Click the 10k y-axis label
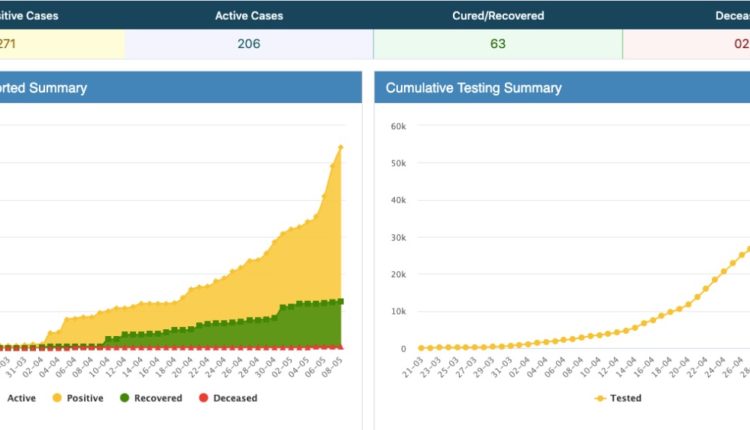Image resolution: width=750 pixels, height=430 pixels. click(x=397, y=312)
